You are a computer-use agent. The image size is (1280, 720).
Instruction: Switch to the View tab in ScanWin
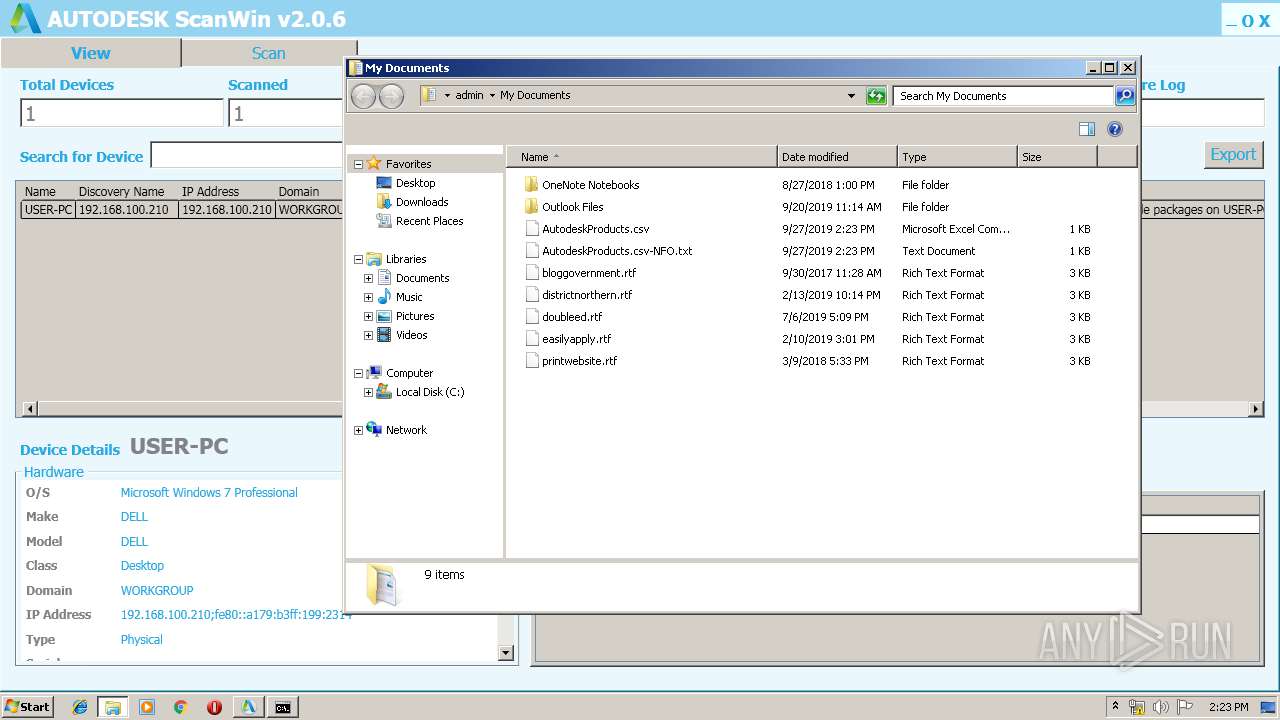(x=91, y=53)
